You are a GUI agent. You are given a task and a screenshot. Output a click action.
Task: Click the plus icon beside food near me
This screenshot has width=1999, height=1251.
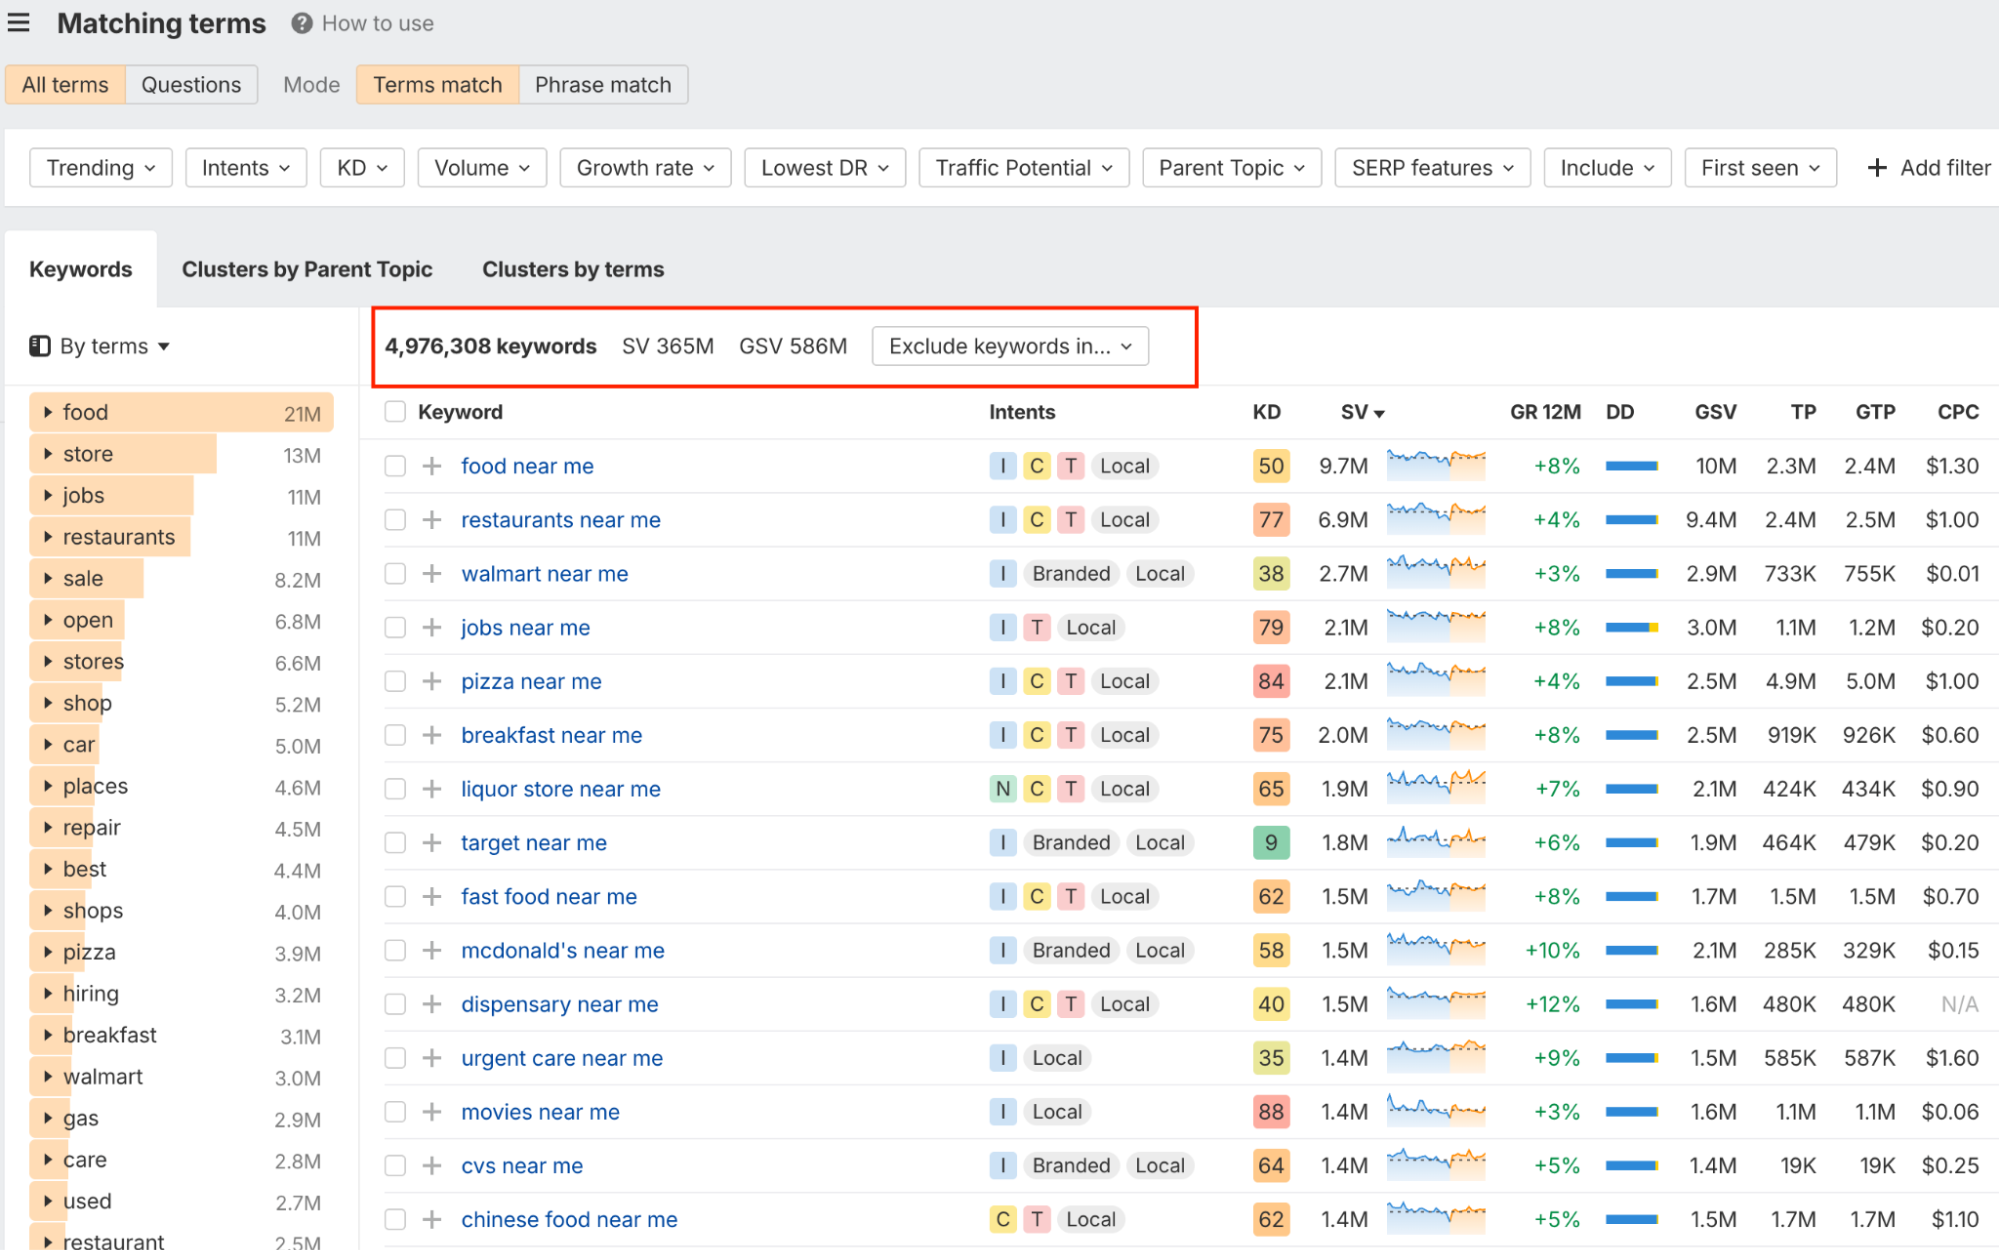click(432, 466)
